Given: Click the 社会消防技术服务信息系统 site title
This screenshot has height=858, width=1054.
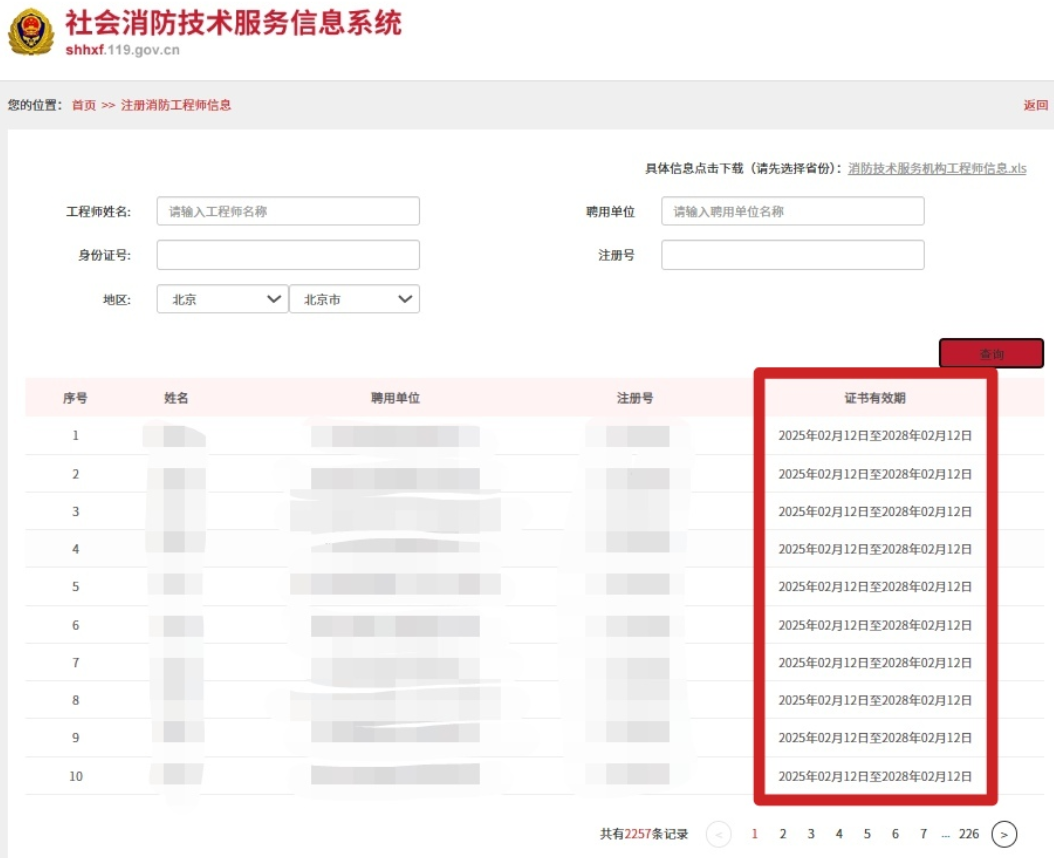Looking at the screenshot, I should coord(233,24).
